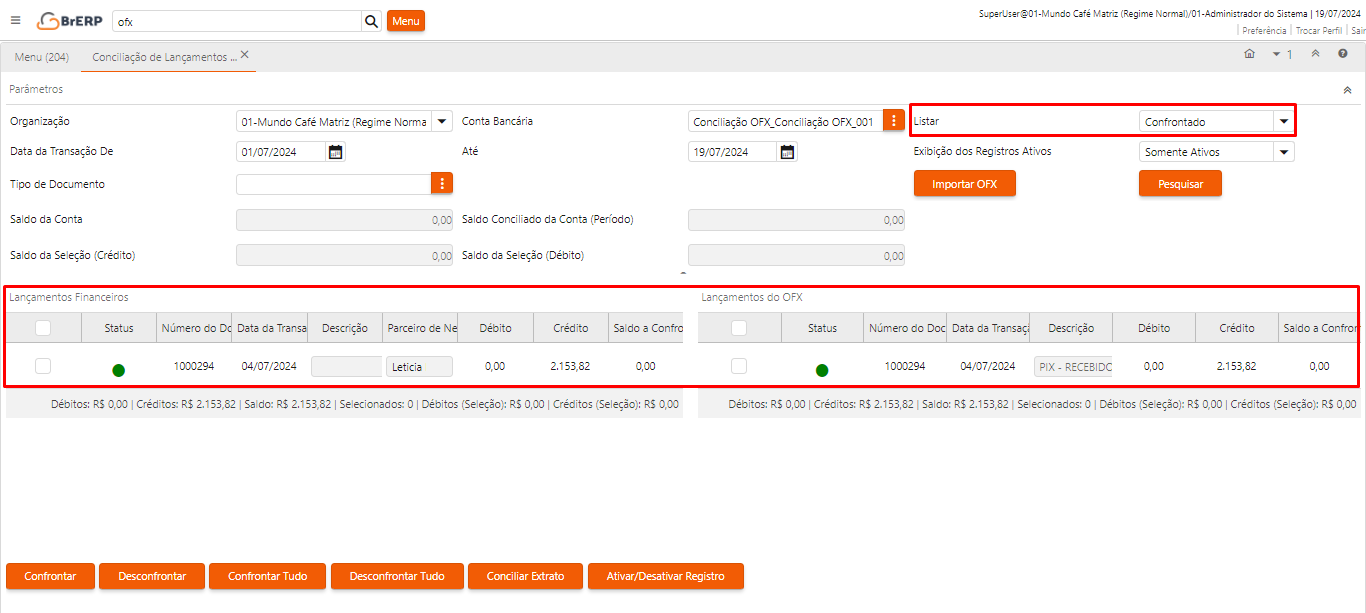The image size is (1366, 613).
Task: Click the Importar OFX button
Action: coord(964,184)
